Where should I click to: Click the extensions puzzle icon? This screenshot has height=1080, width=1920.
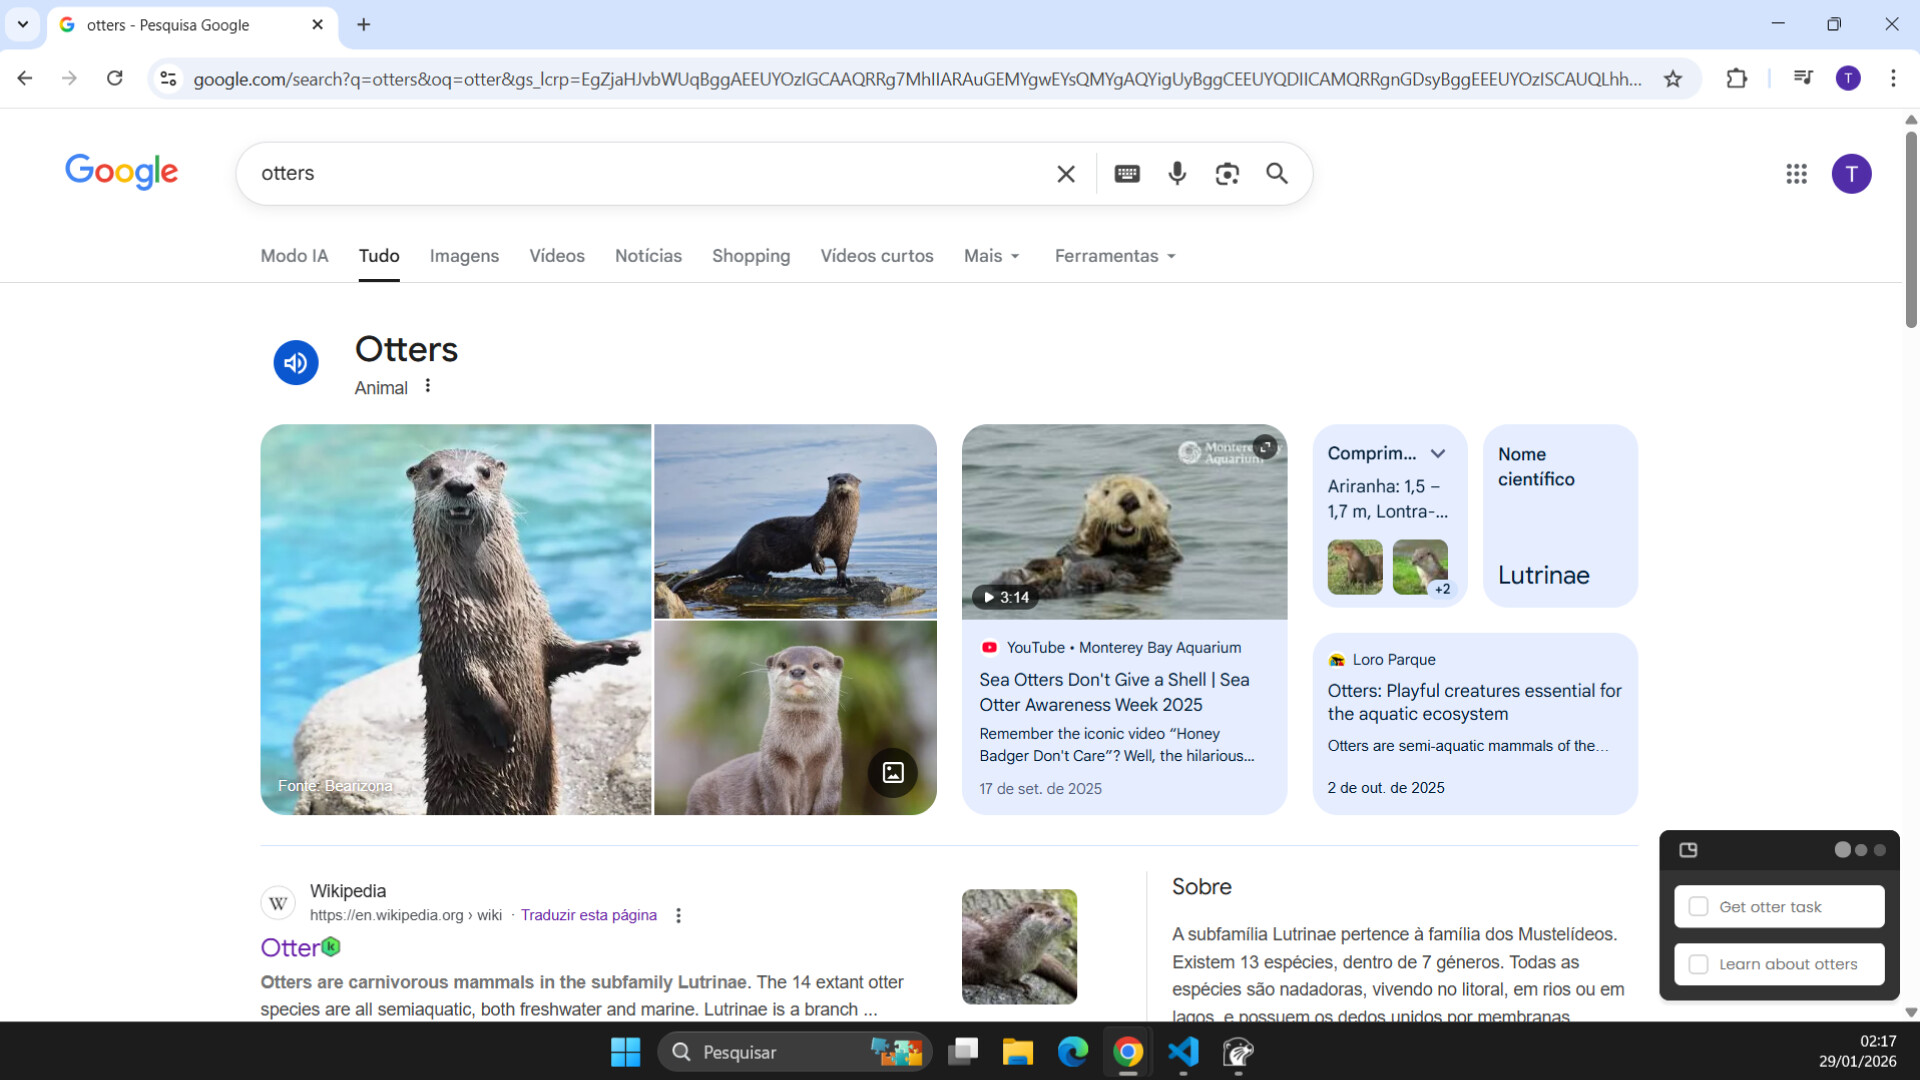[1737, 78]
